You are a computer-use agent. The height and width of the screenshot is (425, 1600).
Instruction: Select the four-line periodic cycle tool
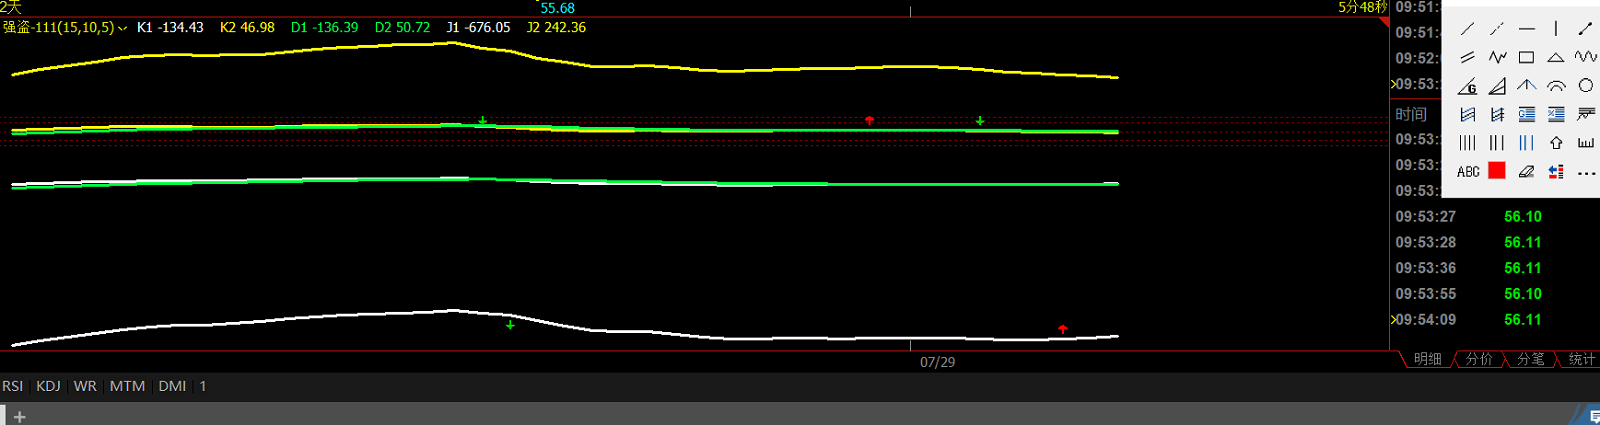pyautogui.click(x=1467, y=143)
